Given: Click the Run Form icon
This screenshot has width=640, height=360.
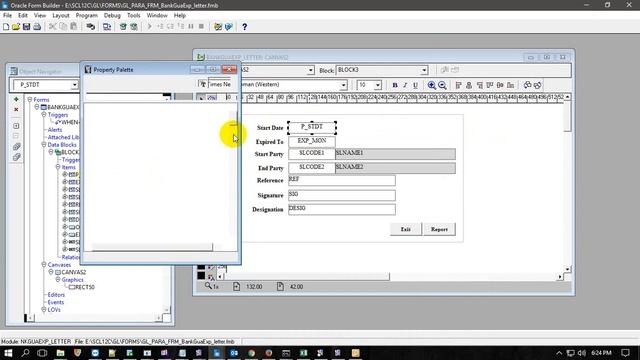Looking at the screenshot, I should (107, 27).
